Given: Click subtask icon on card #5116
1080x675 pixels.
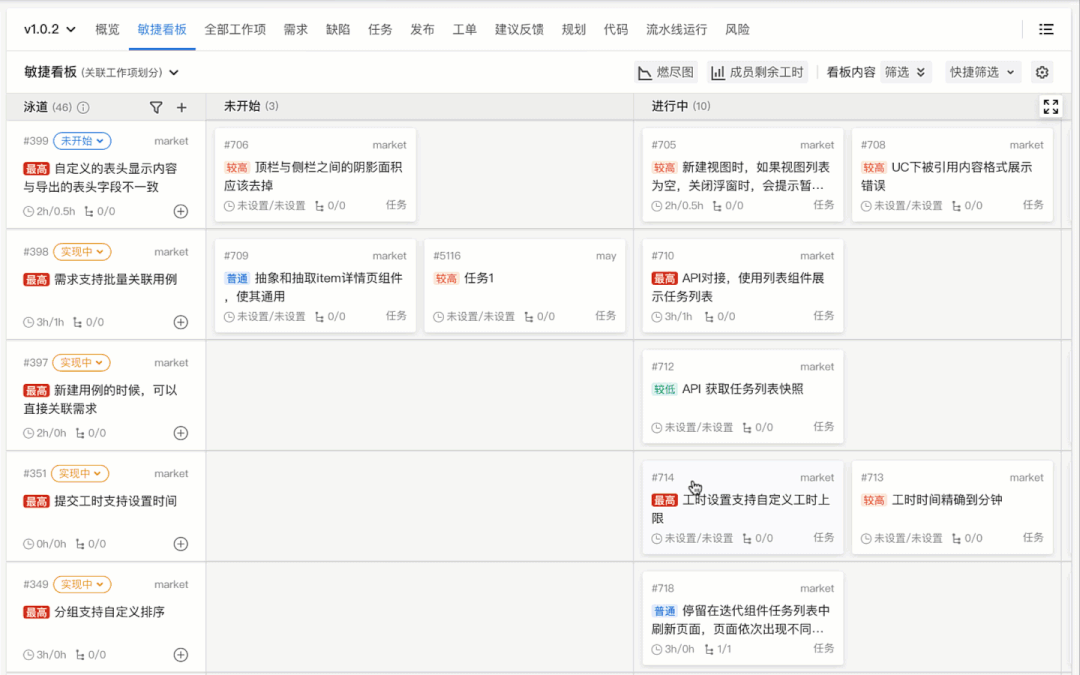Looking at the screenshot, I should pyautogui.click(x=529, y=317).
